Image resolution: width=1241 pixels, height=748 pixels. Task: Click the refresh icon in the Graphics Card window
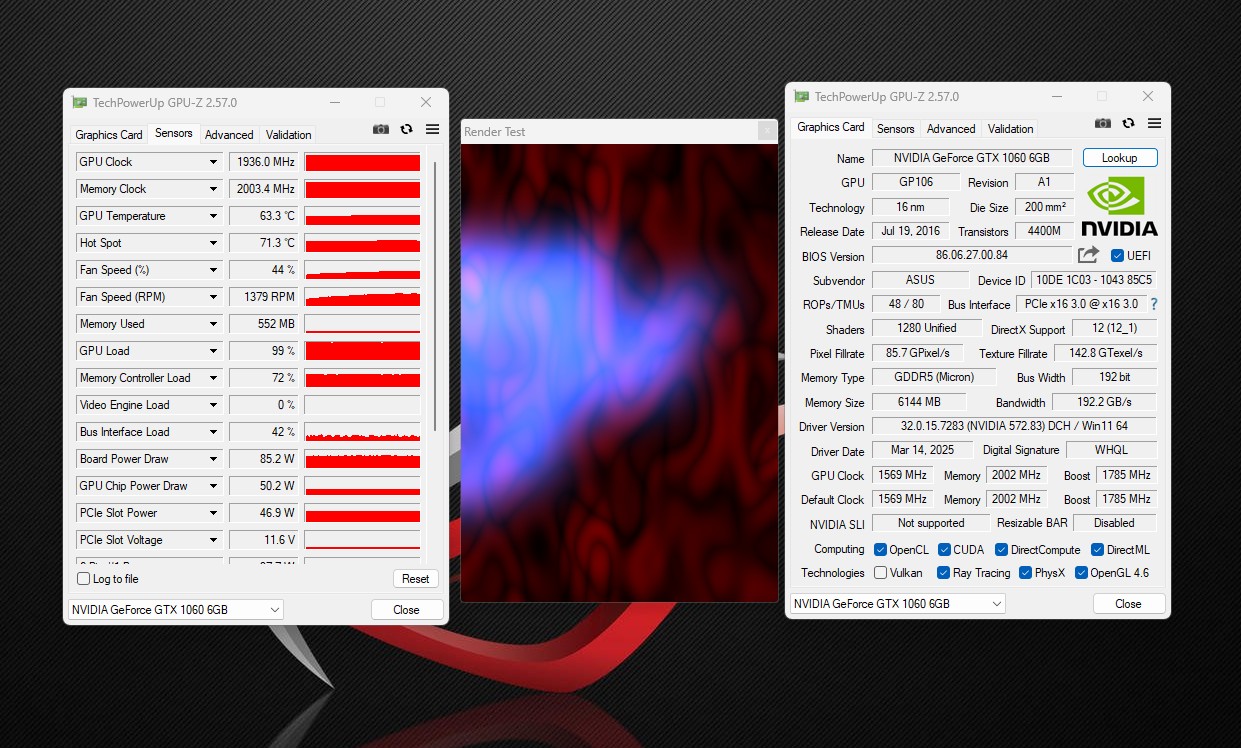pos(1129,123)
